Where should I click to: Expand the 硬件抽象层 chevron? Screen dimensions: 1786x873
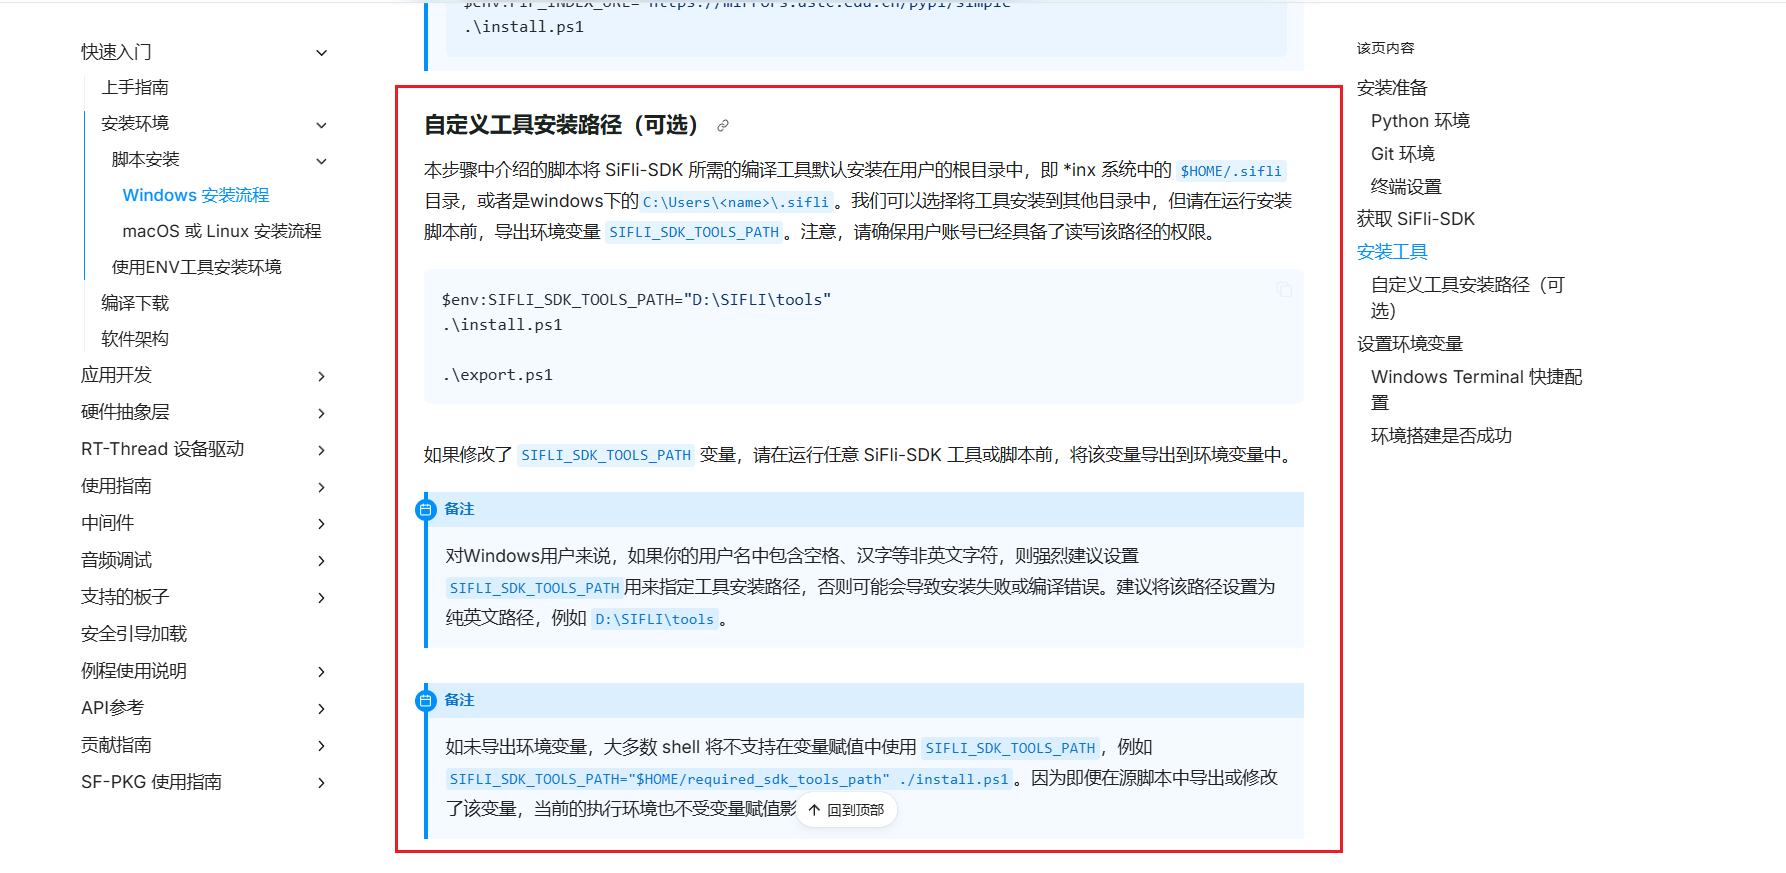(321, 414)
